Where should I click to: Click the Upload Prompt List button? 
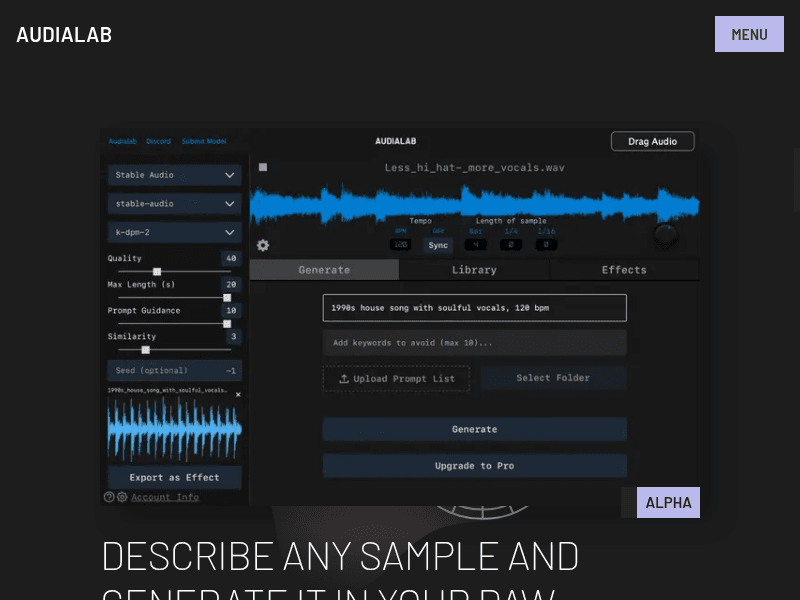(x=396, y=379)
